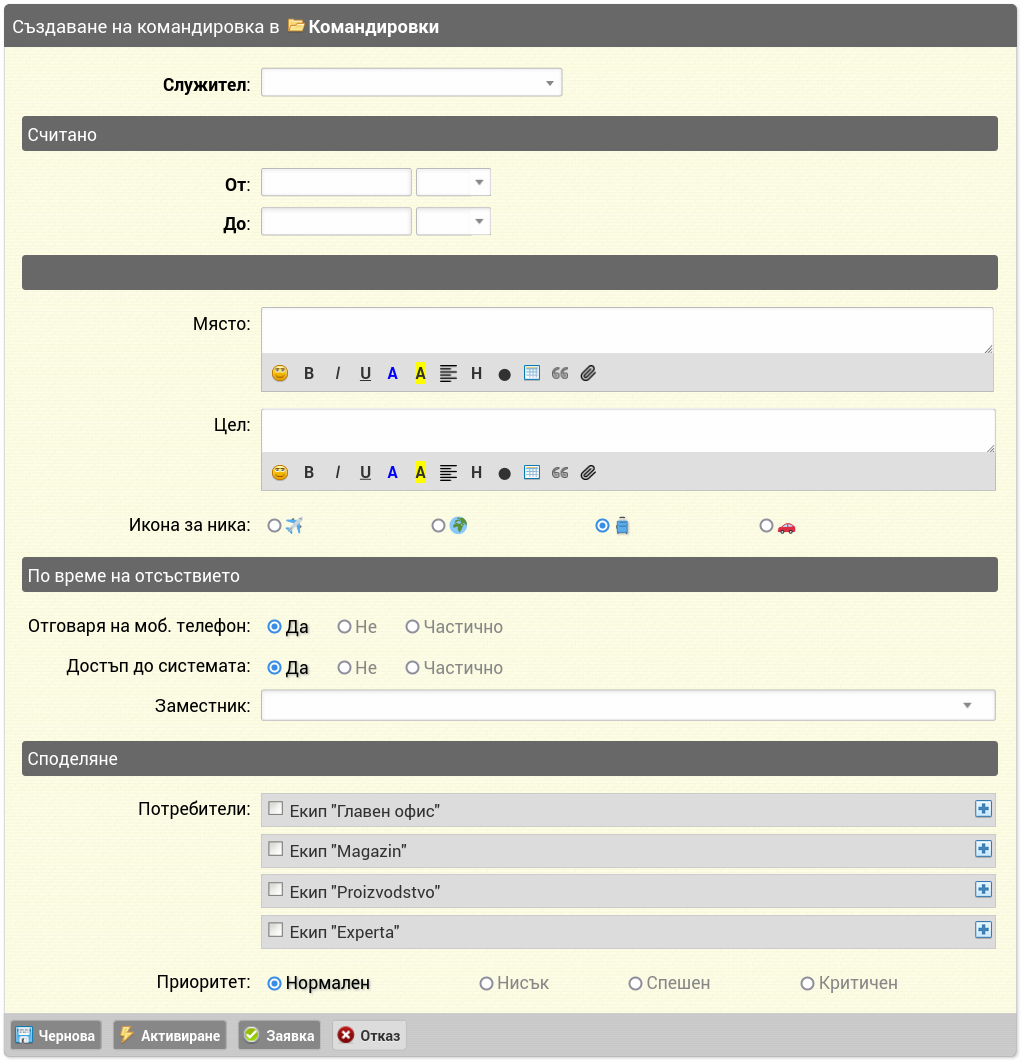This screenshot has width=1021, height=1061.
Task: Submit with the Заявка button
Action: (x=279, y=1036)
